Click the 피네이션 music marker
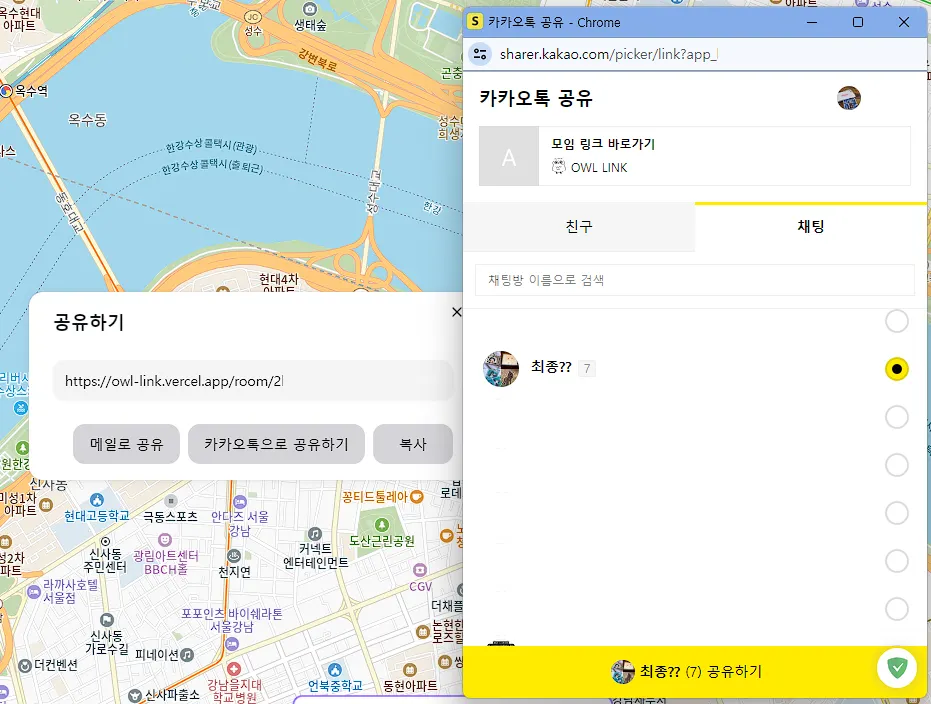This screenshot has height=704, width=931. (187, 655)
